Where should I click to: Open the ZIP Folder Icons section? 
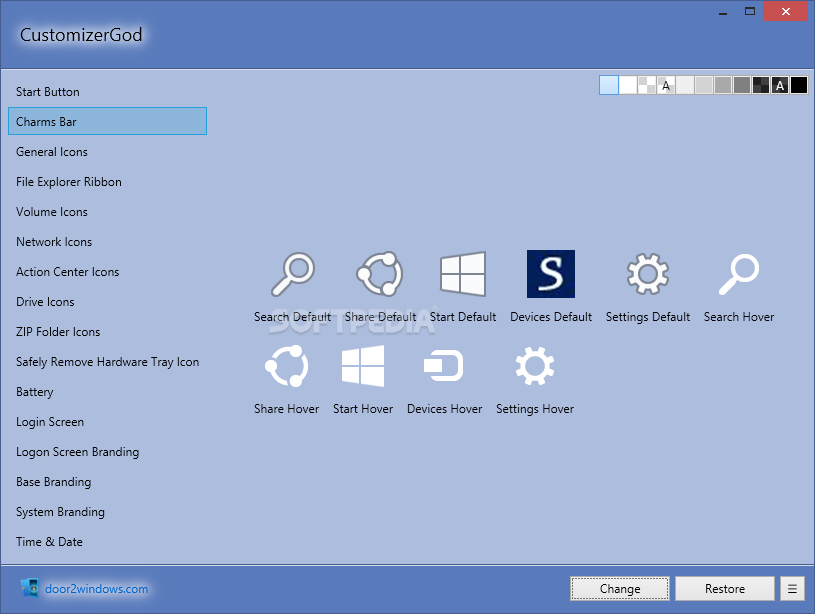click(x=108, y=332)
